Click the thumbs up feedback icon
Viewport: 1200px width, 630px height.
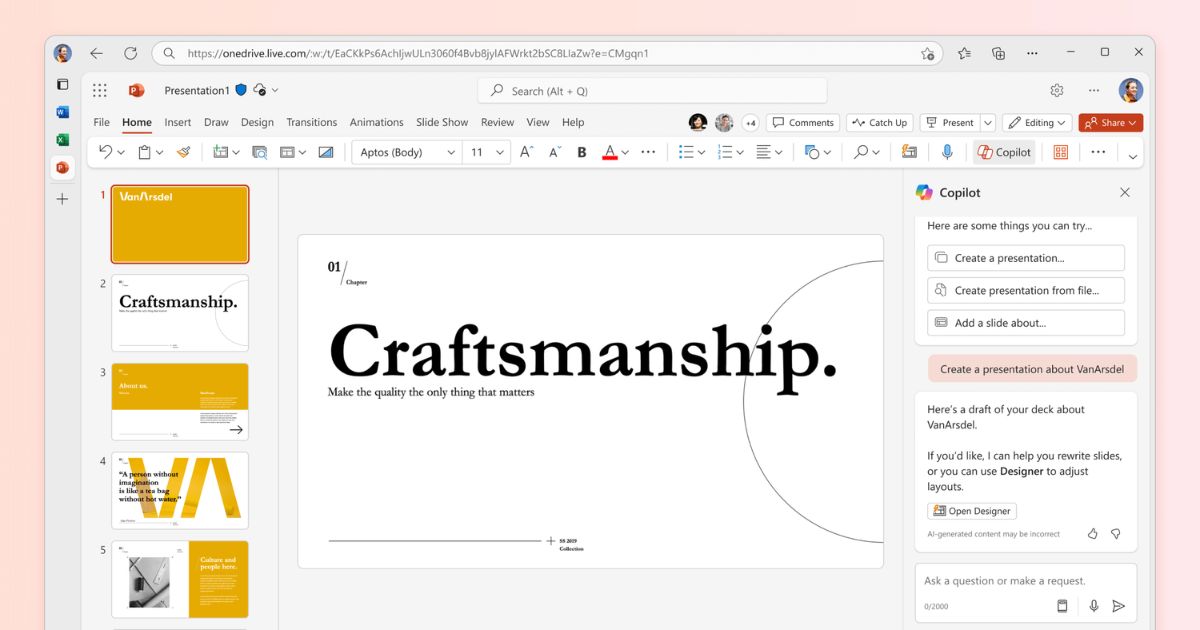click(x=1092, y=534)
